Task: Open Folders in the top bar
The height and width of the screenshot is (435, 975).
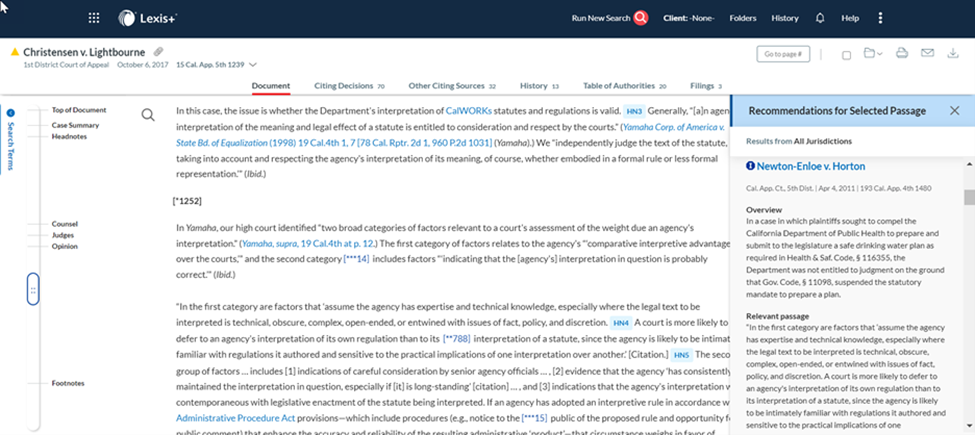Action: 742,18
